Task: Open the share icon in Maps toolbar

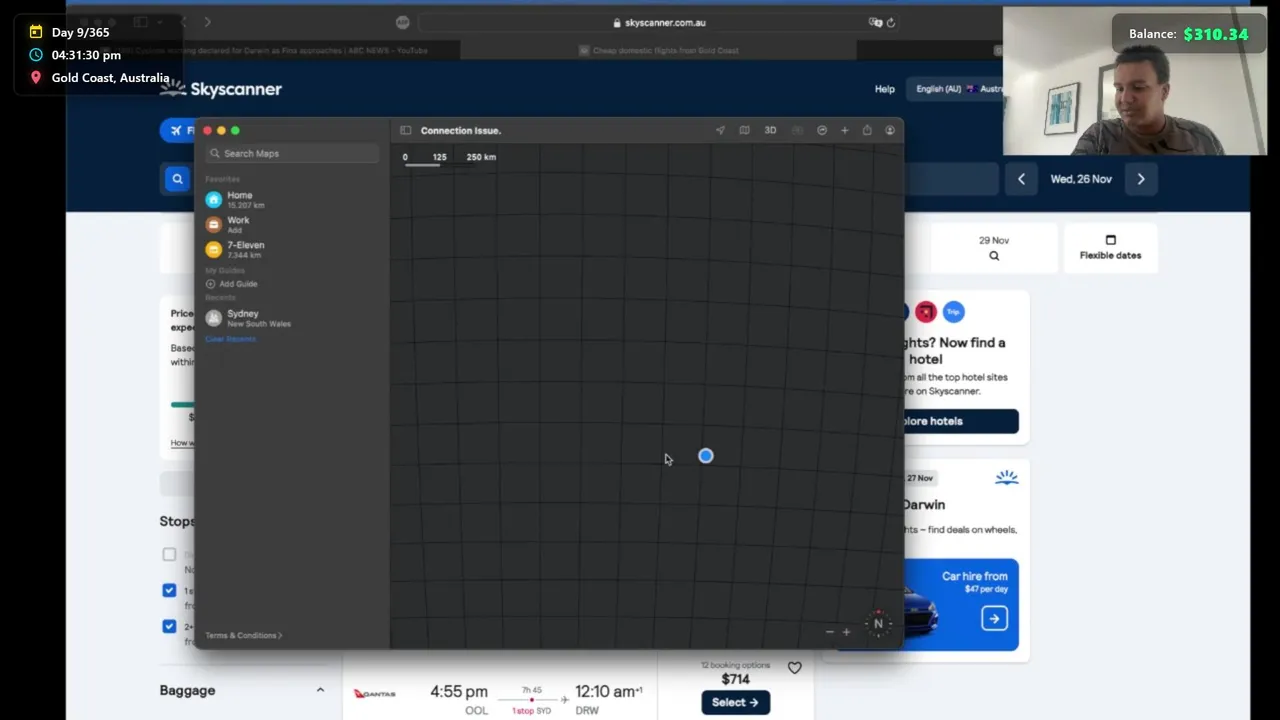Action: pyautogui.click(x=867, y=130)
